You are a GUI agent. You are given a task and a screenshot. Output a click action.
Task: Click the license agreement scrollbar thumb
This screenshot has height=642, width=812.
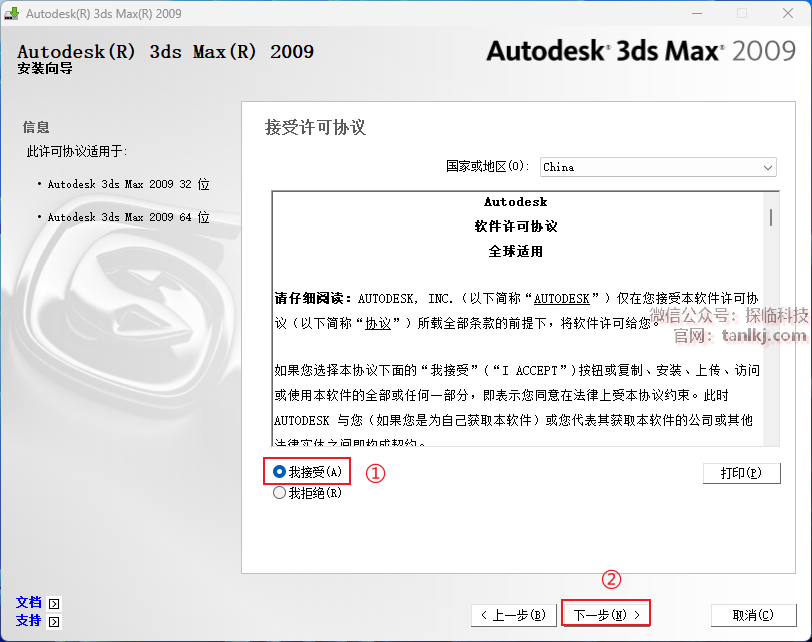[x=771, y=217]
